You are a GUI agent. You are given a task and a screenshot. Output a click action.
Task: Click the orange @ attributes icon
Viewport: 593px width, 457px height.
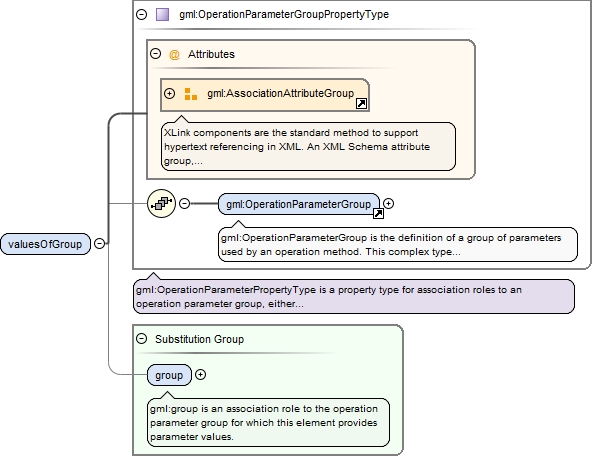tap(174, 54)
